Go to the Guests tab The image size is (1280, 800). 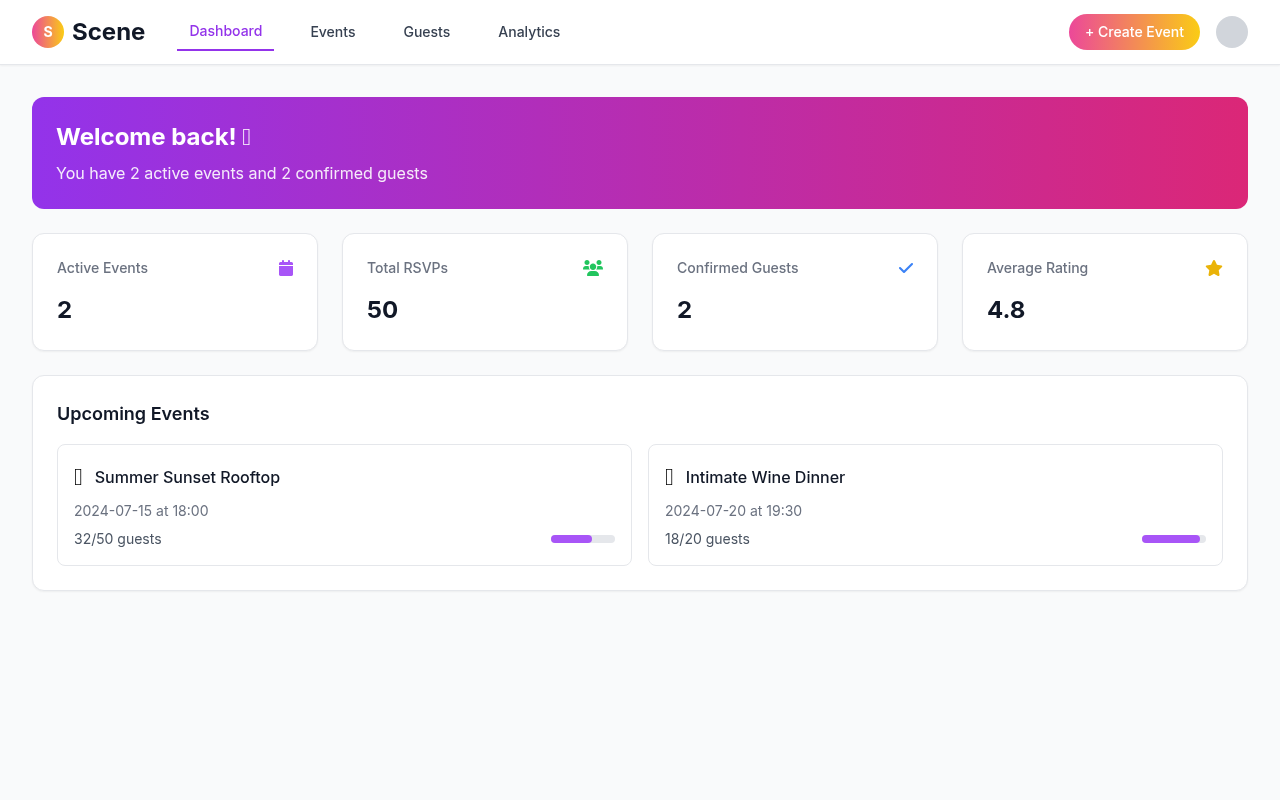[427, 32]
